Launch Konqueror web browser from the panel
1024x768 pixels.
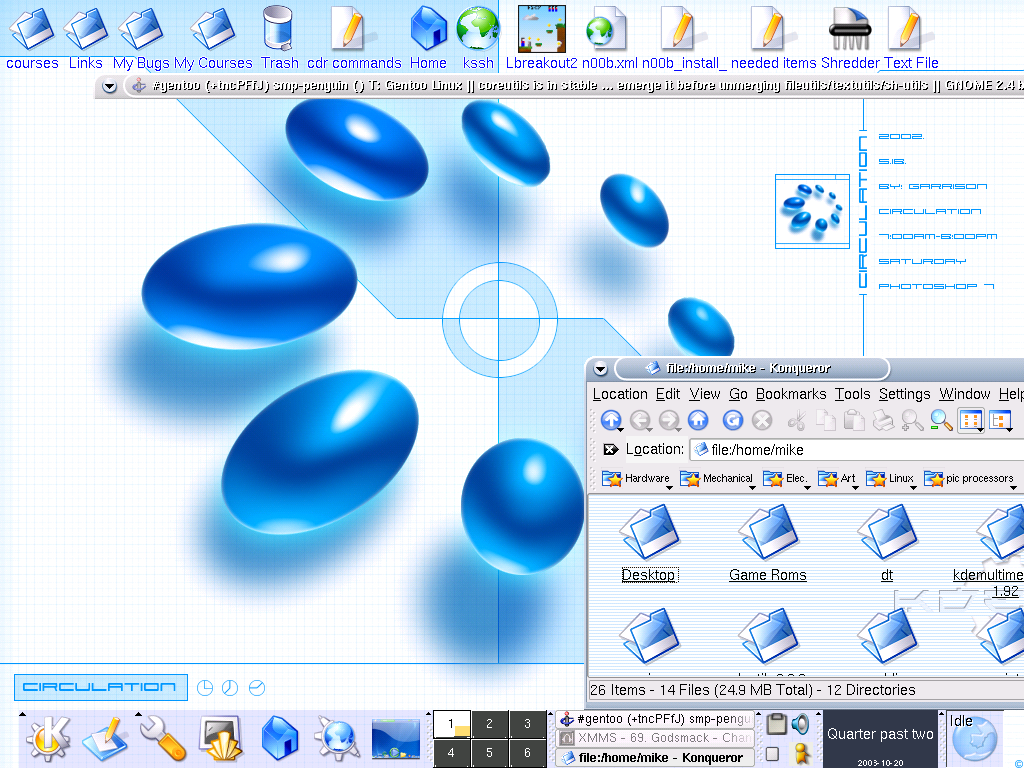336,738
